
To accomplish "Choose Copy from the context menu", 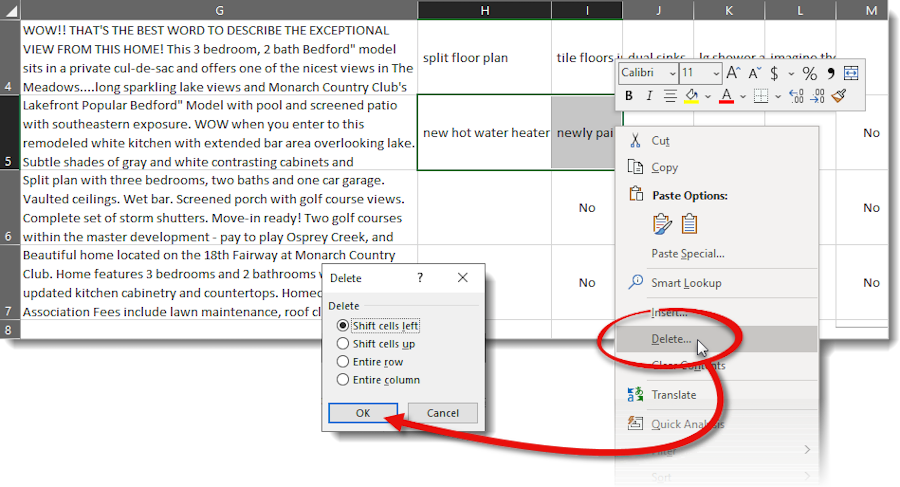I will click(717, 167).
